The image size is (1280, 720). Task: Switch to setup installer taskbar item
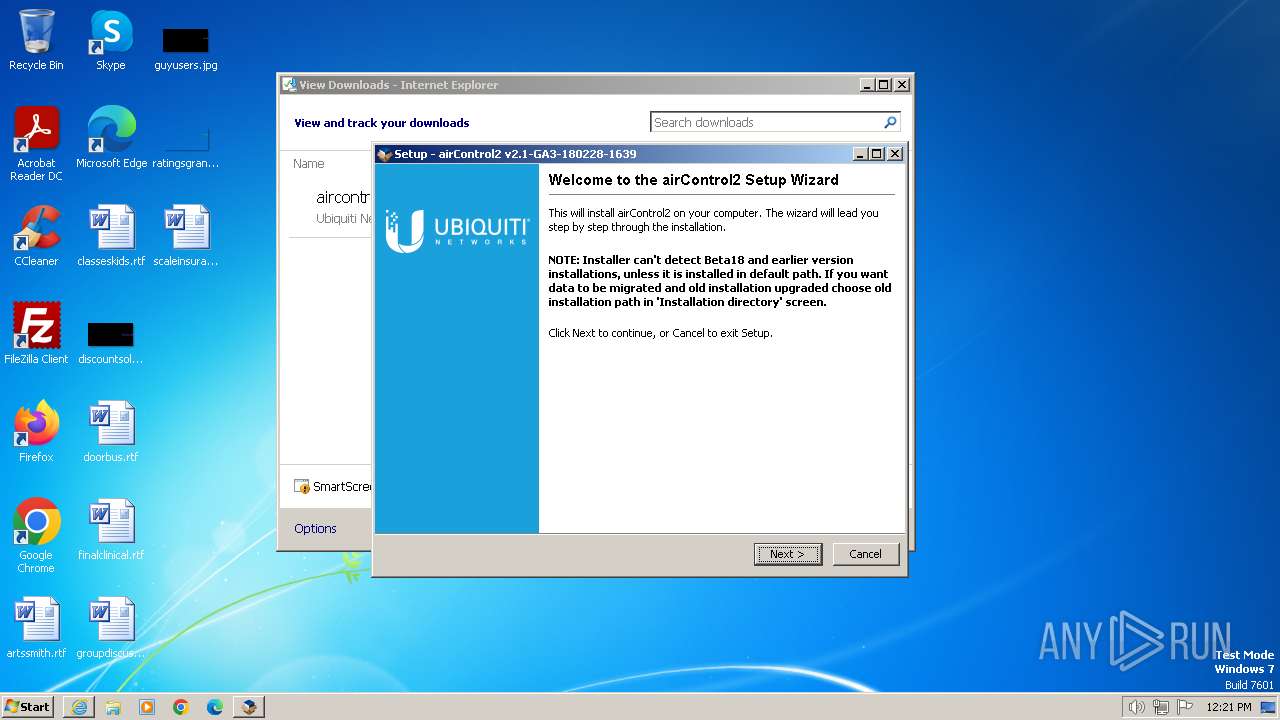pos(249,707)
